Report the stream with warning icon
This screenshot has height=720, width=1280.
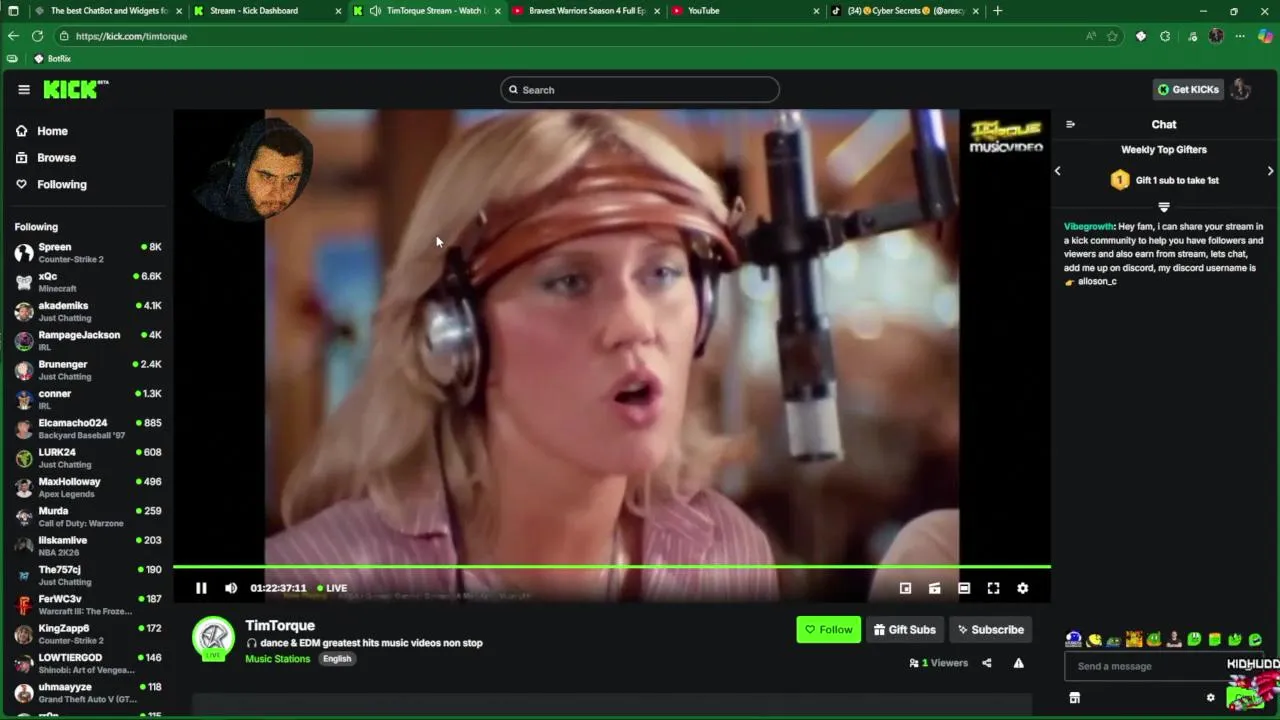(x=1018, y=663)
